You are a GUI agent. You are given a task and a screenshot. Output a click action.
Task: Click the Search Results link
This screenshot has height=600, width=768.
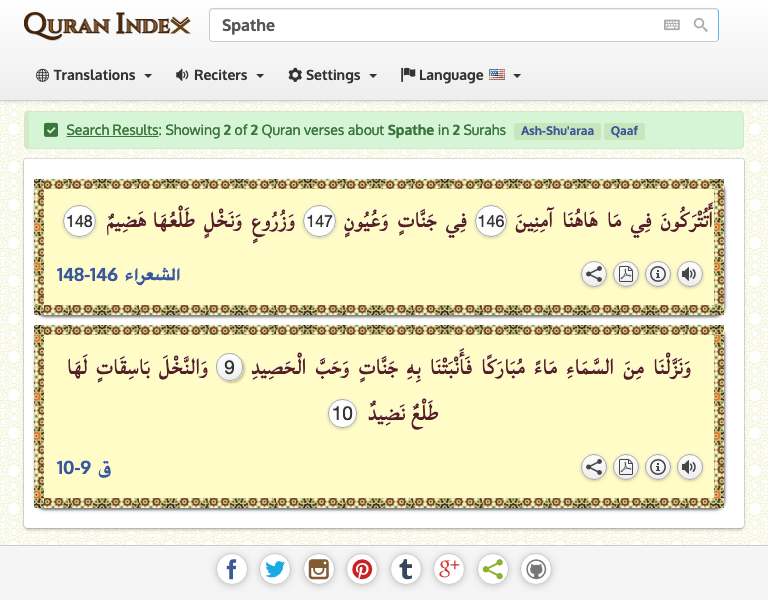tap(113, 130)
